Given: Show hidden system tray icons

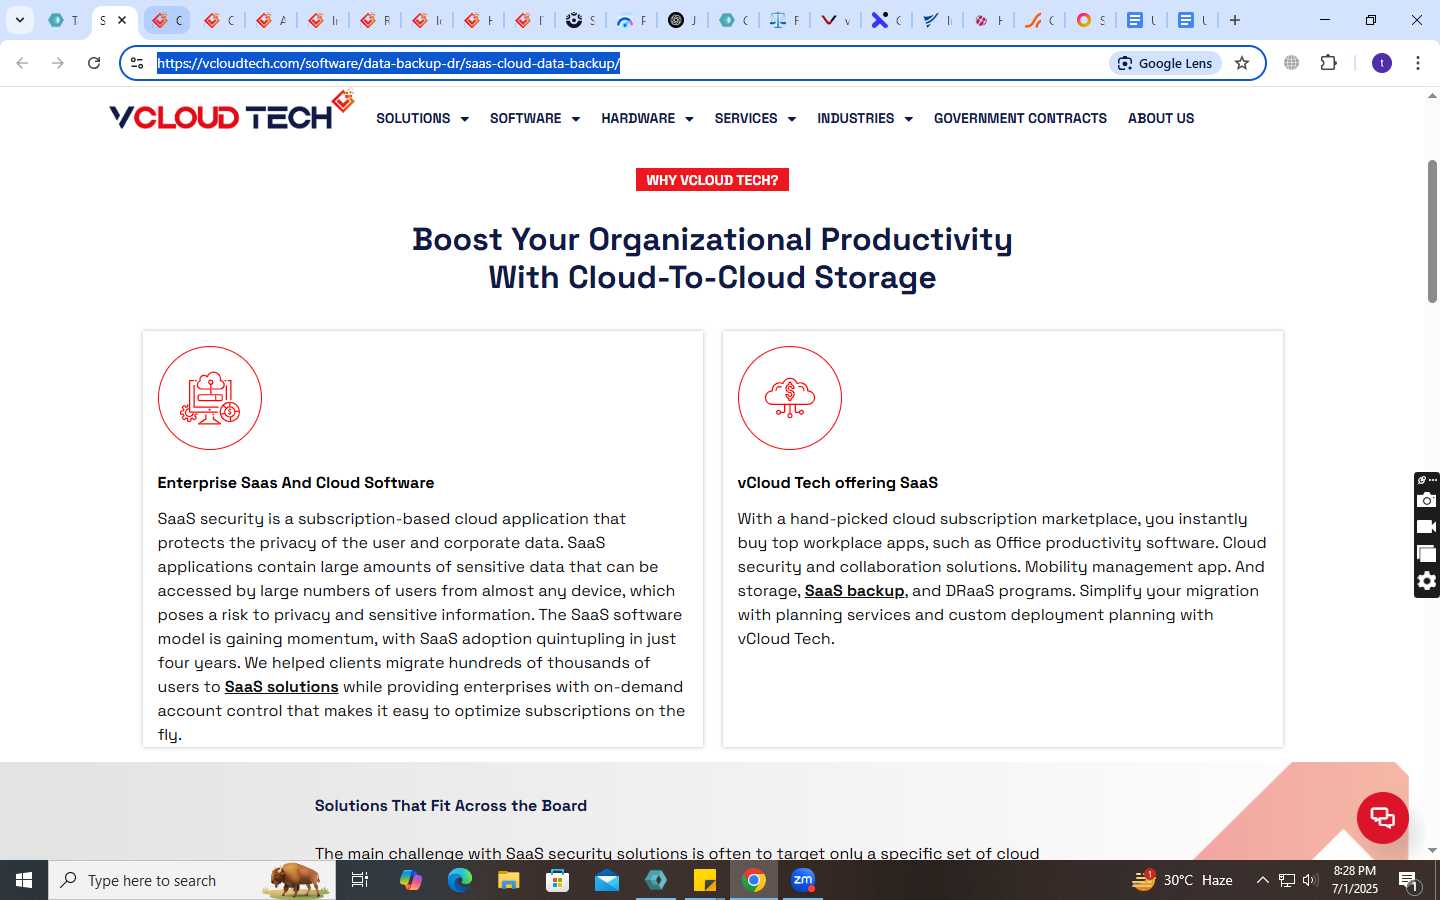Looking at the screenshot, I should coord(1262,880).
